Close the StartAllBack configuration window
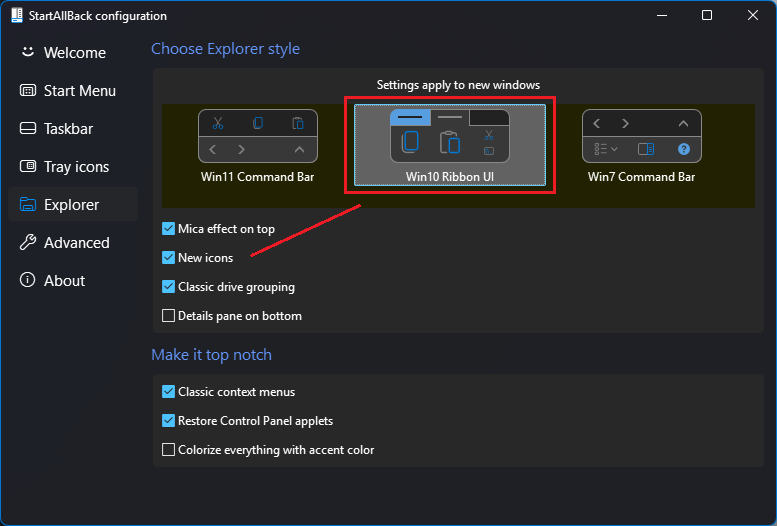777x526 pixels. coord(753,15)
